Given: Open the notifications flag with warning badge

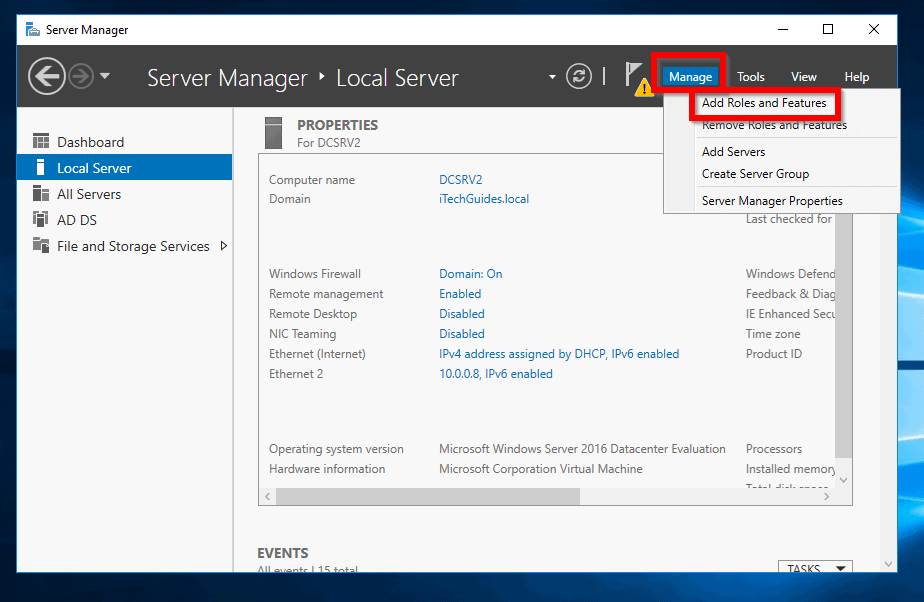Looking at the screenshot, I should pyautogui.click(x=637, y=76).
